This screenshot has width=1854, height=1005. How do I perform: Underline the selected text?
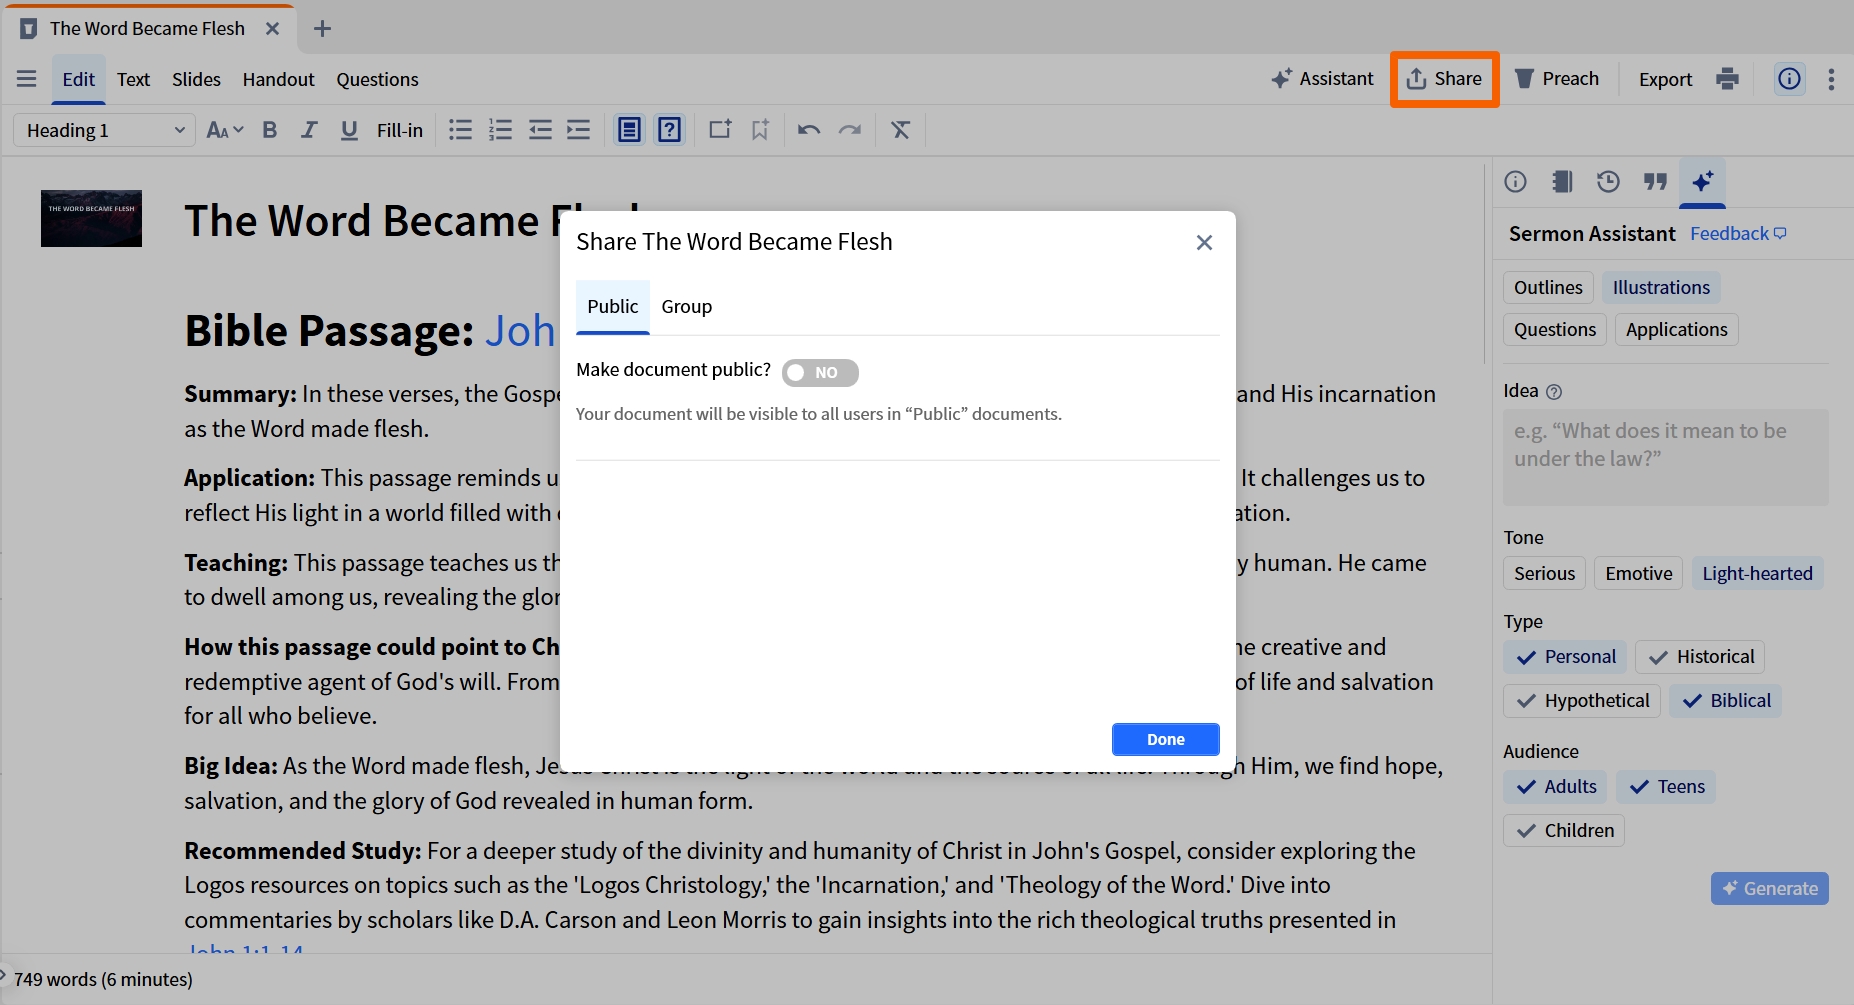(x=349, y=130)
